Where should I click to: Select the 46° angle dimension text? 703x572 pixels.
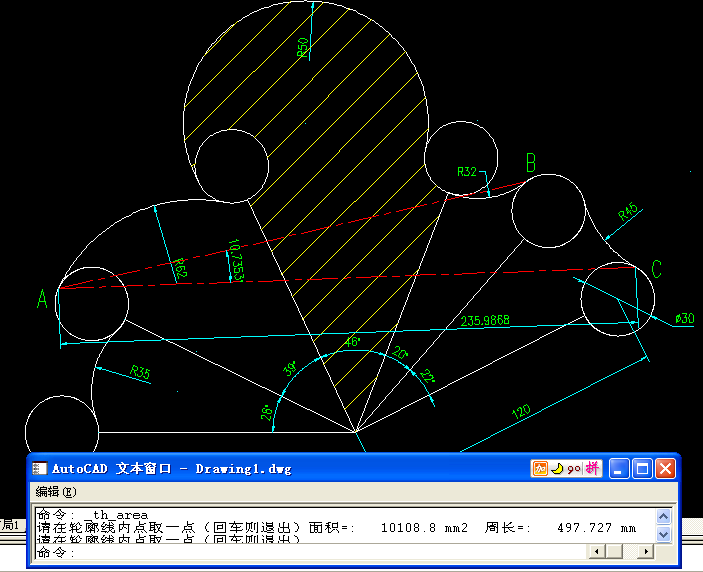click(352, 342)
